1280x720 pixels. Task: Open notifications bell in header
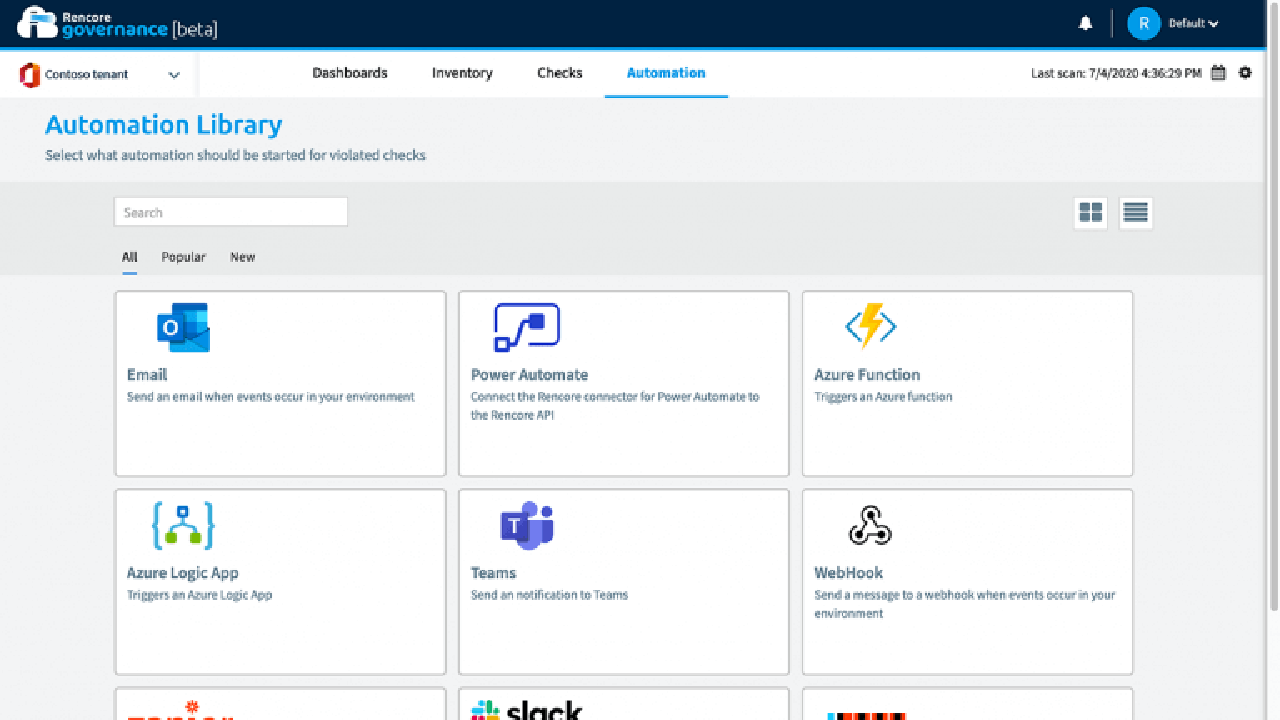[x=1086, y=24]
